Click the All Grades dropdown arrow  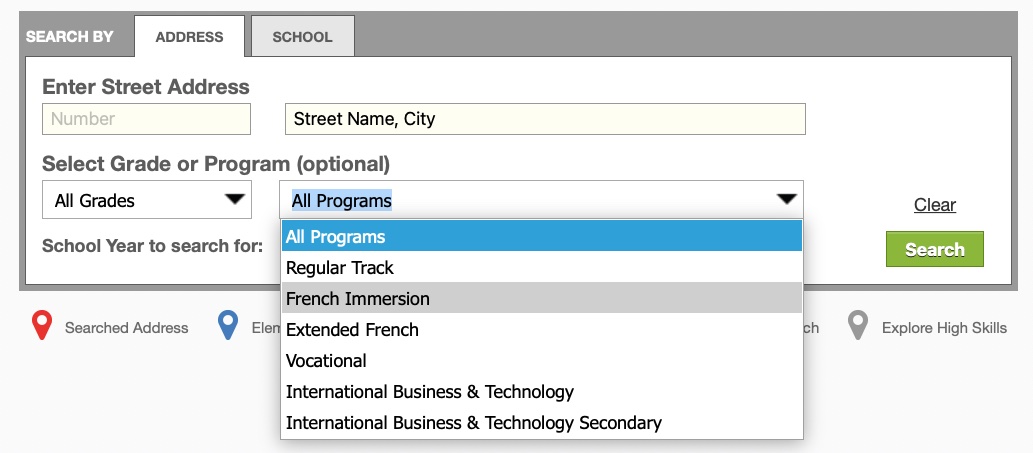pos(235,199)
